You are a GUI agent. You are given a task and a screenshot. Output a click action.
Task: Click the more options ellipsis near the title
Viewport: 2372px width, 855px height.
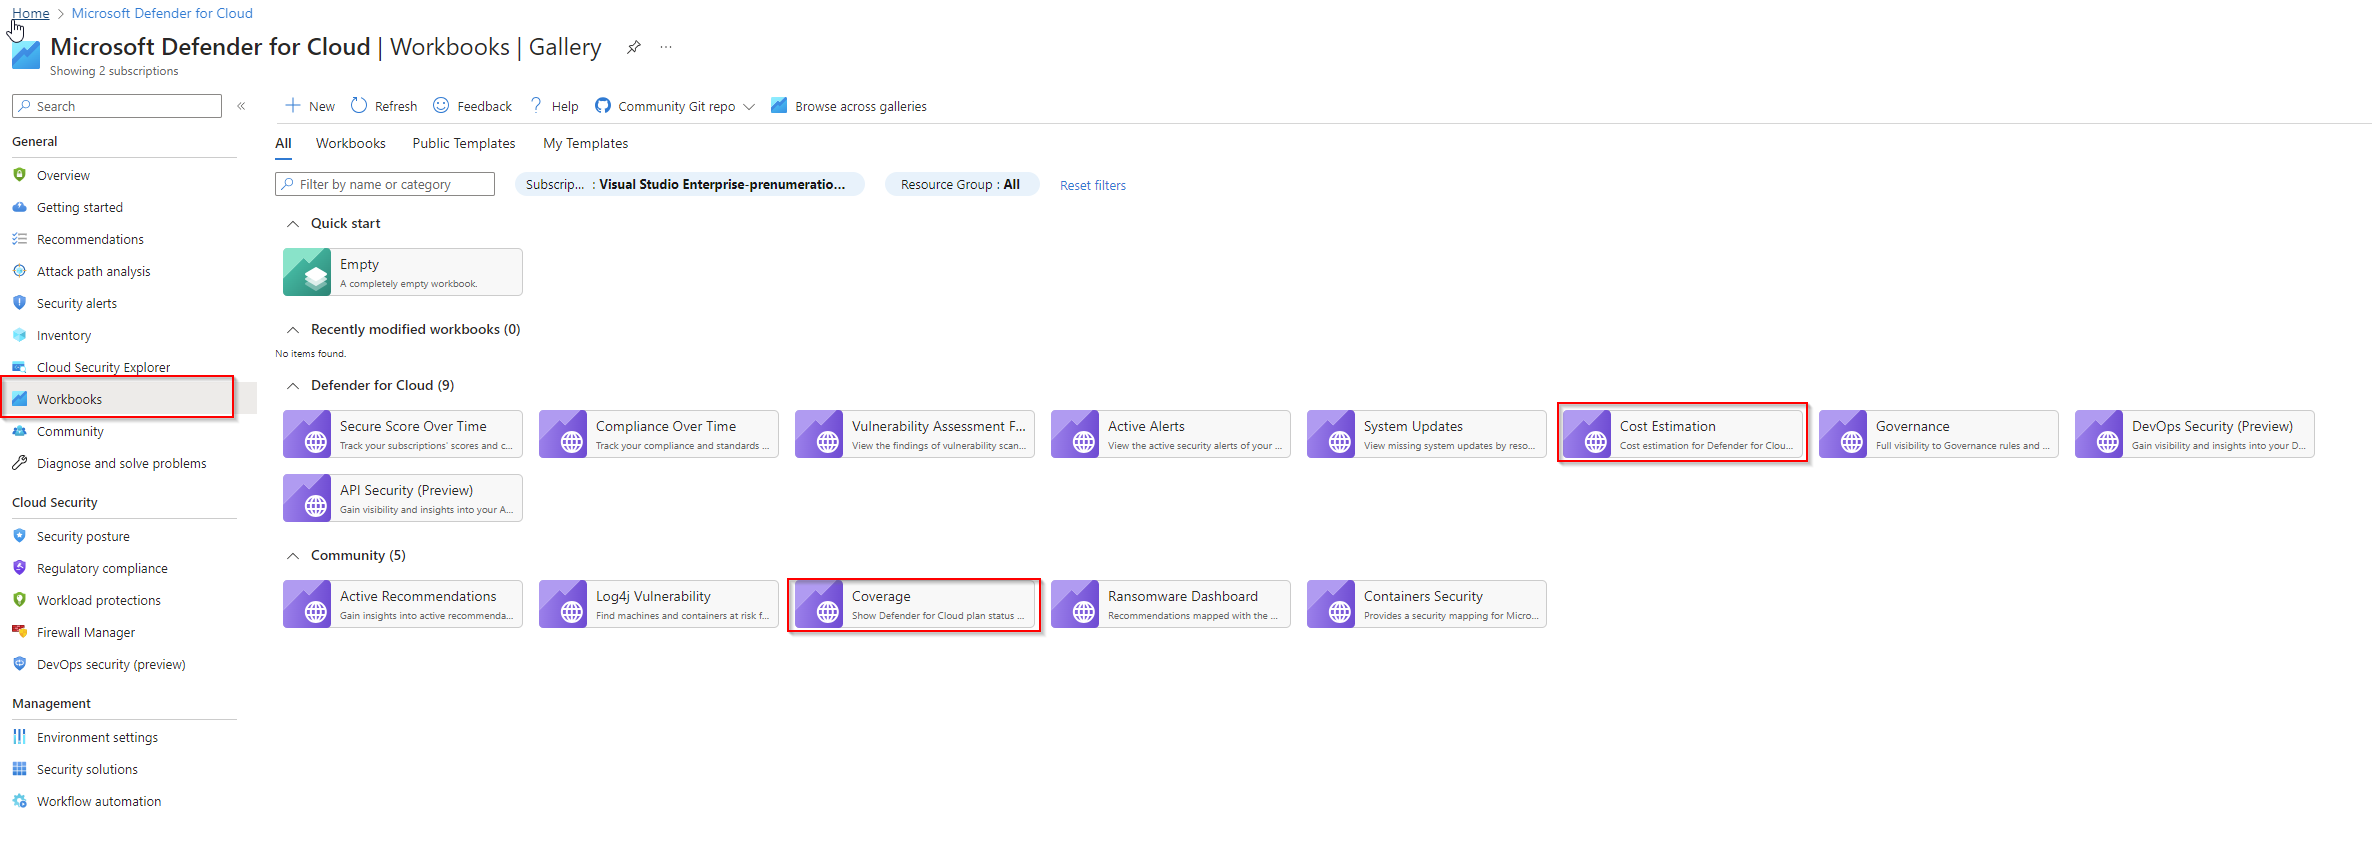pyautogui.click(x=666, y=47)
